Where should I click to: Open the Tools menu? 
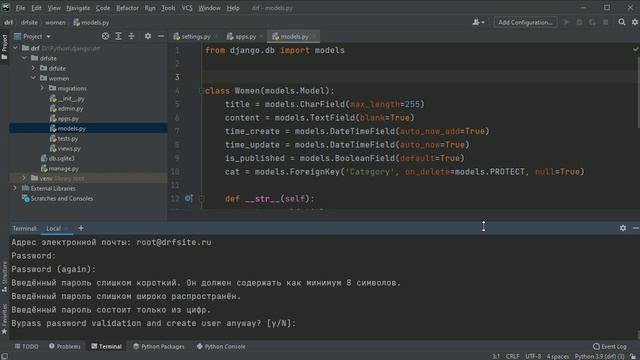coord(168,8)
